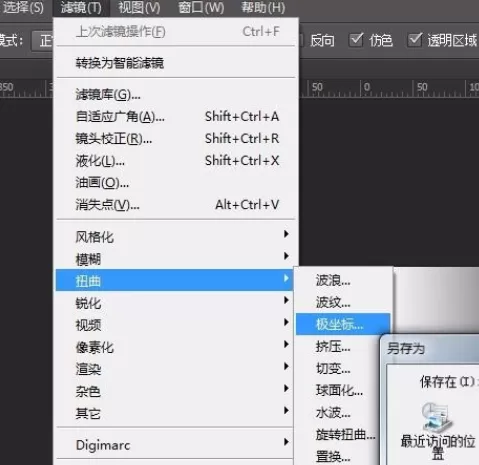This screenshot has height=465, width=479.
Task: Expand the 风格化 submenu
Action: click(x=176, y=236)
